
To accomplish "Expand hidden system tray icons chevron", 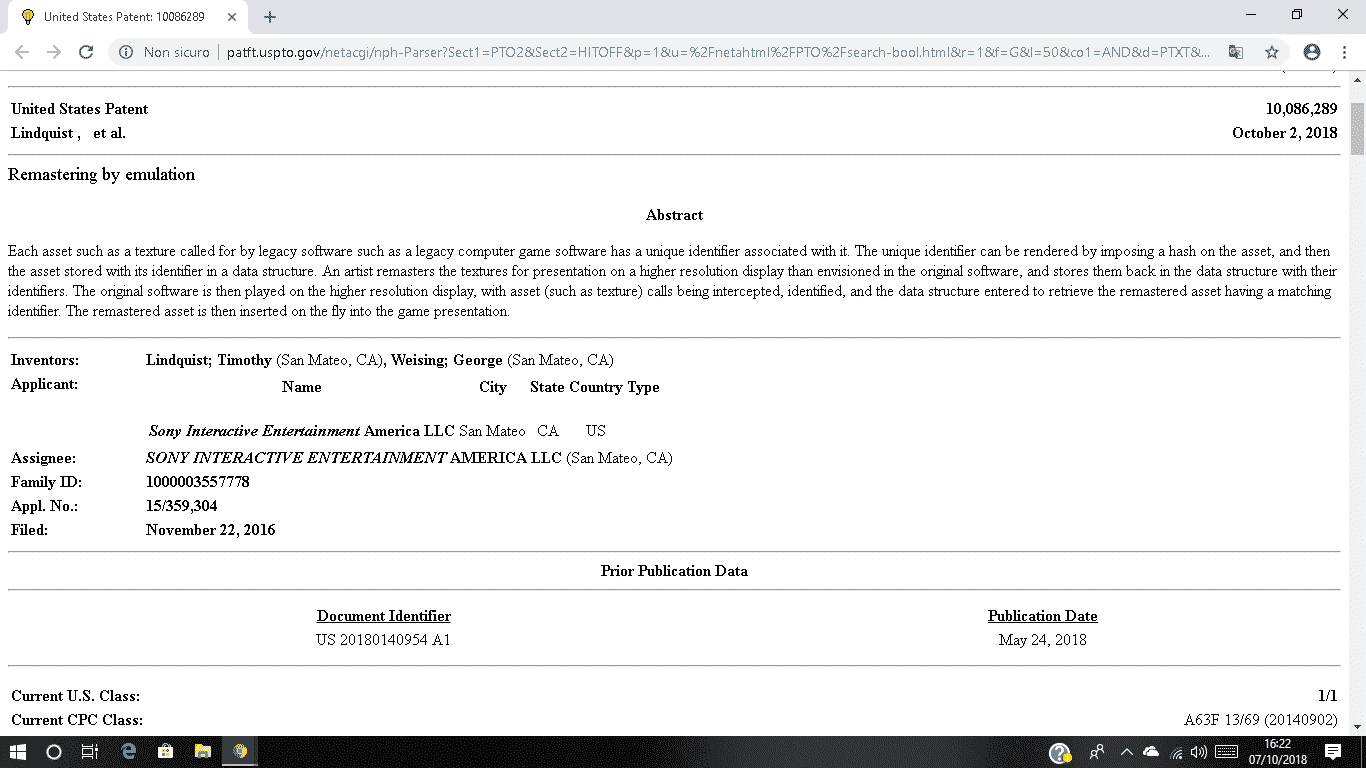I will (1127, 752).
